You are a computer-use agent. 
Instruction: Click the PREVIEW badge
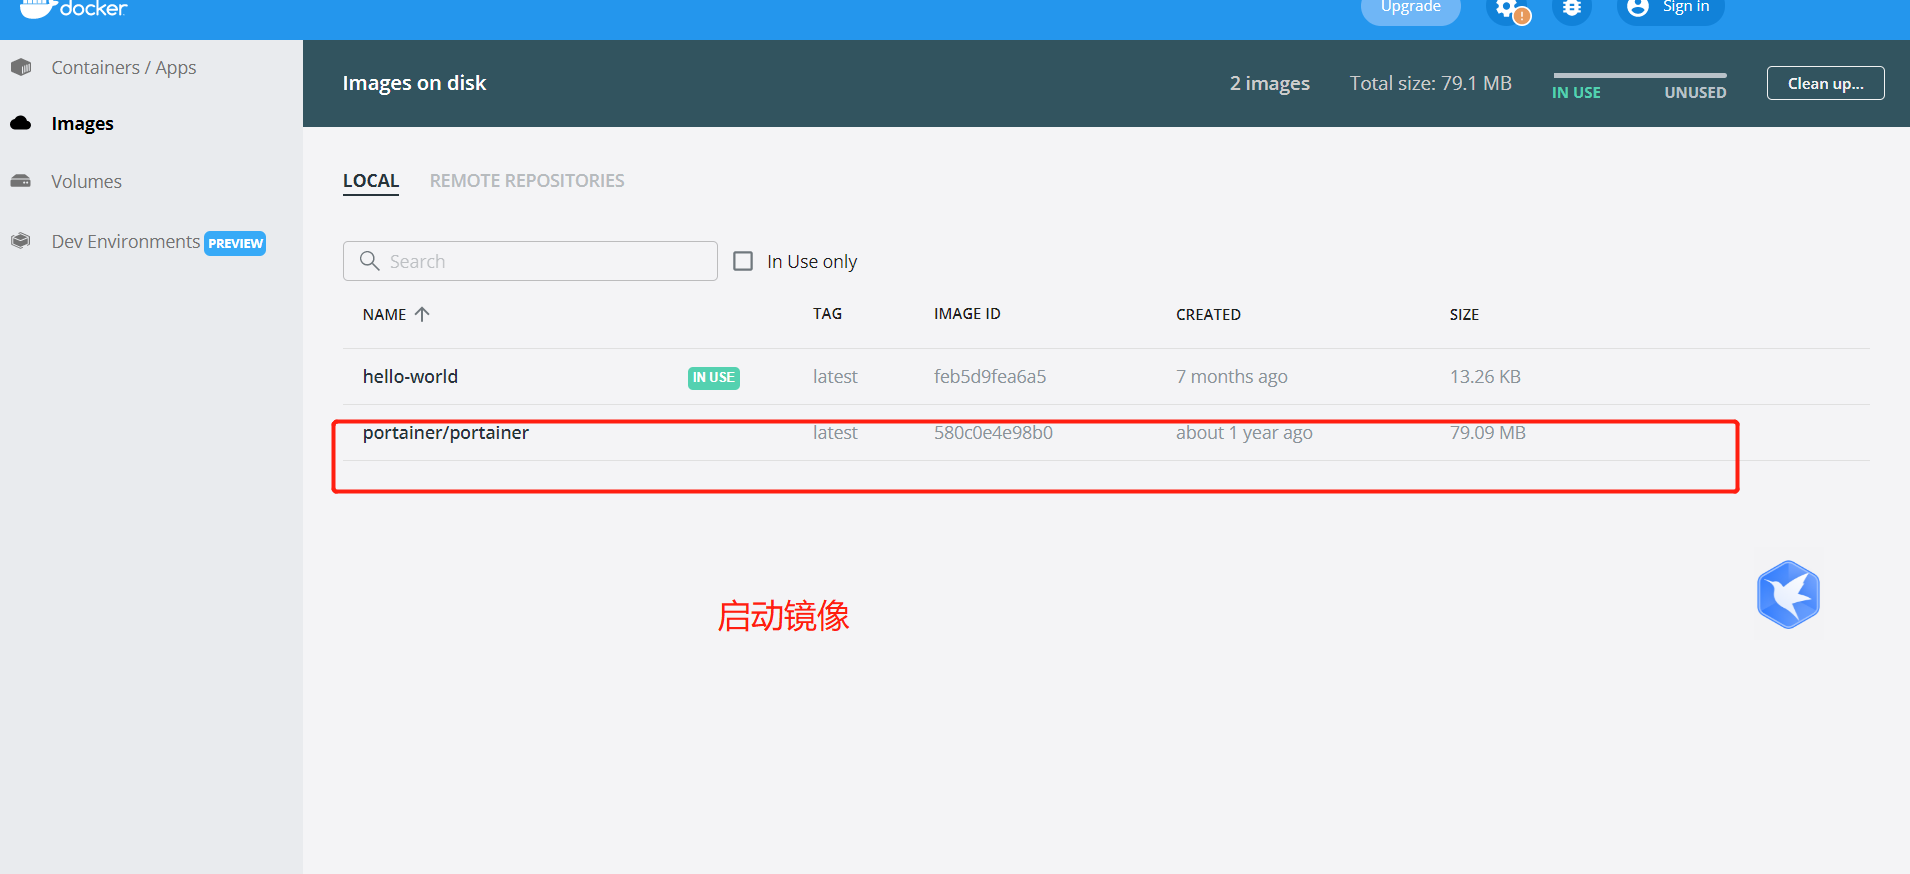pyautogui.click(x=235, y=243)
